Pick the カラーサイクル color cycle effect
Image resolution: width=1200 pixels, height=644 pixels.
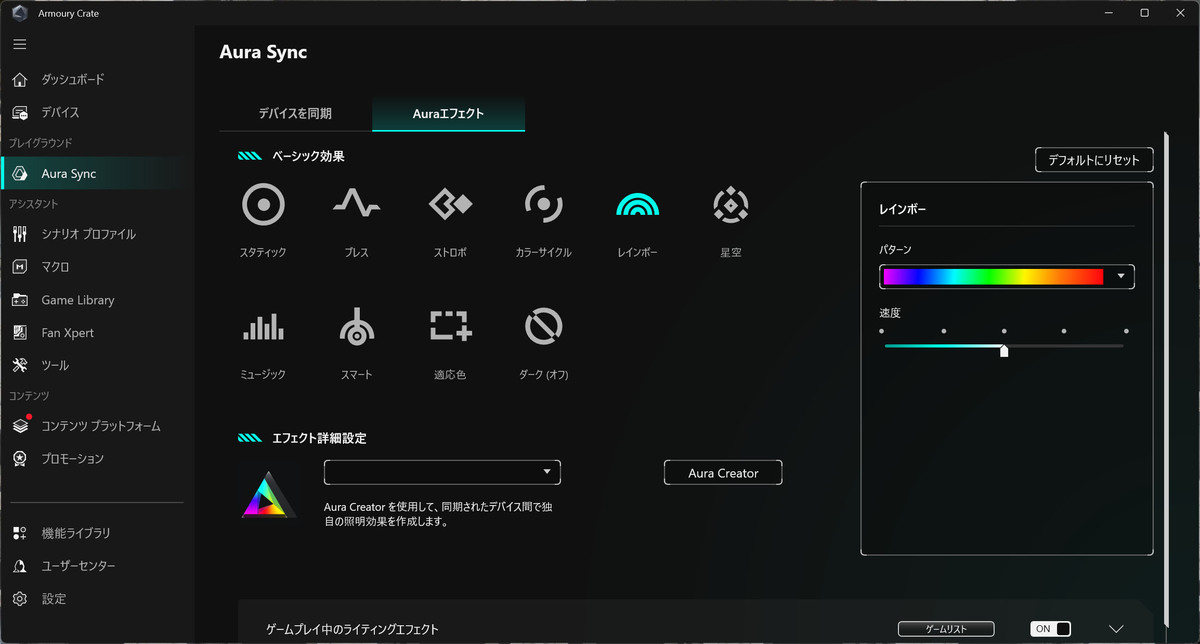point(543,205)
